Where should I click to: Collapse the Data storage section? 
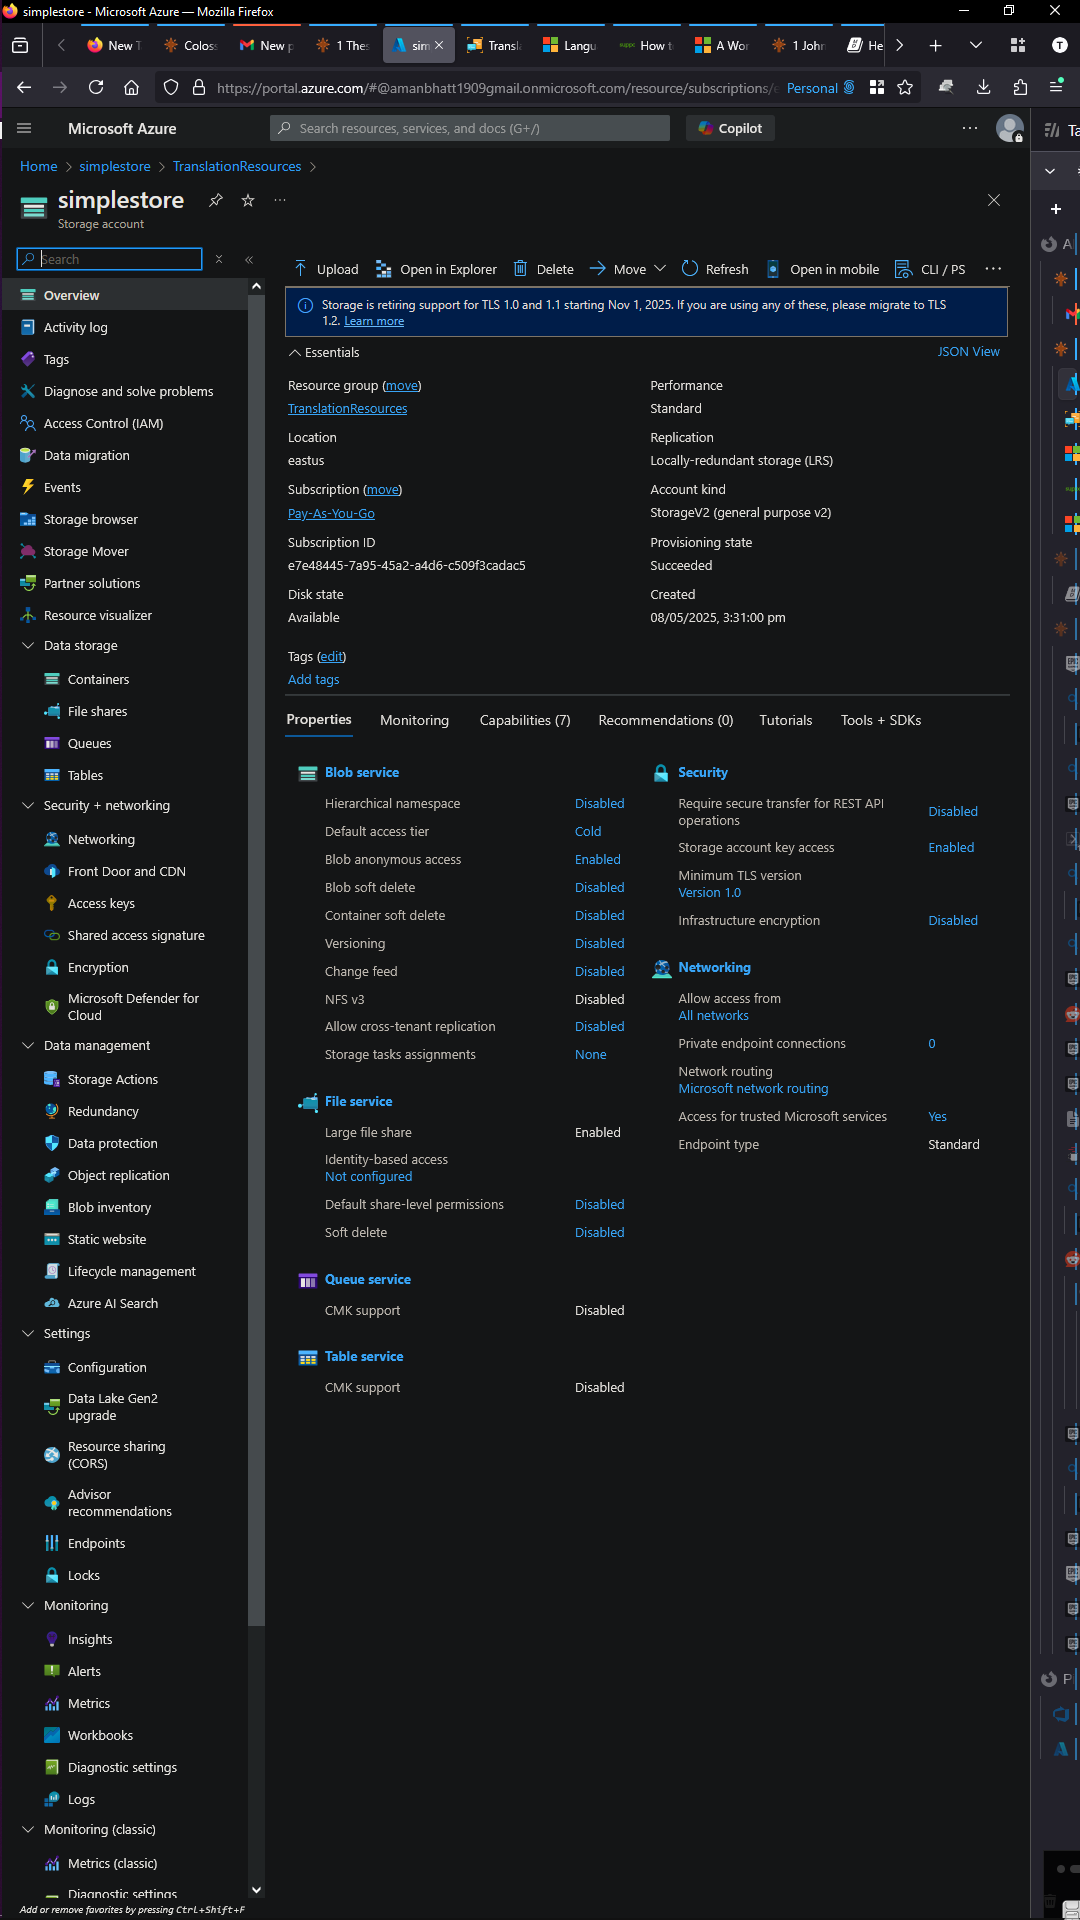click(x=28, y=645)
